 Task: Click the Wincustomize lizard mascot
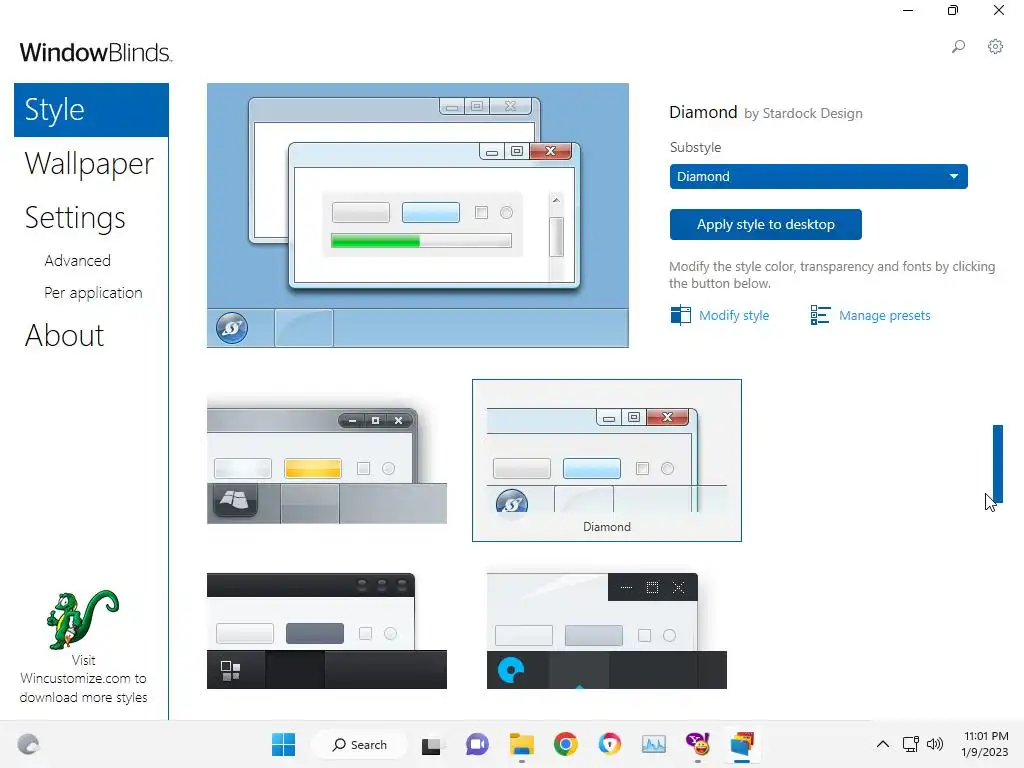click(x=83, y=619)
